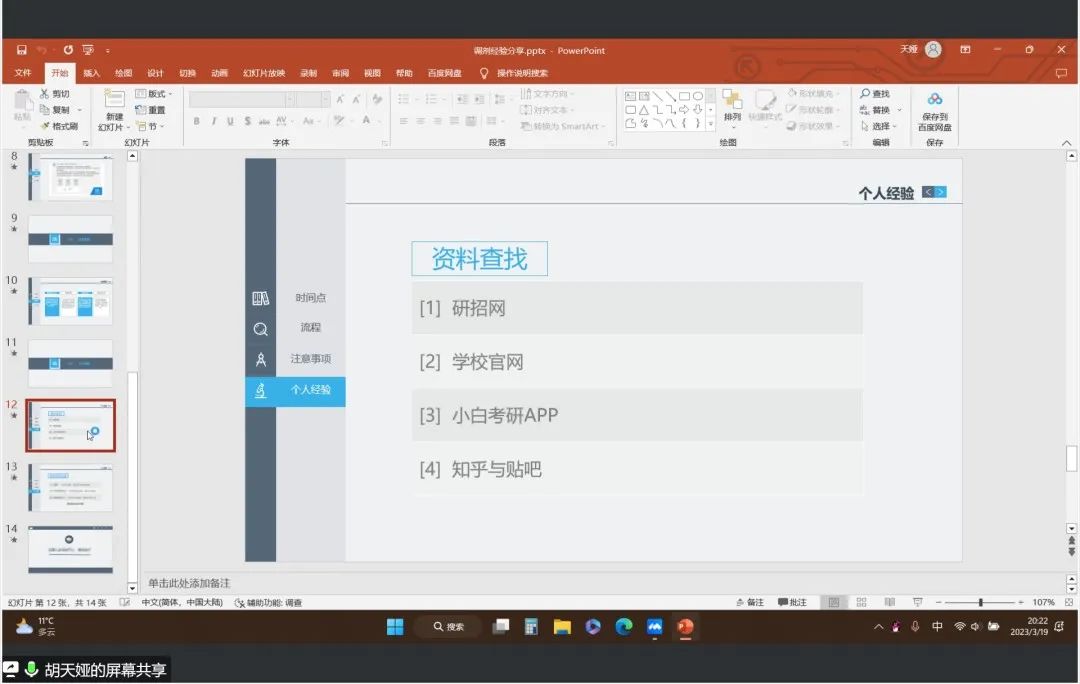This screenshot has height=684, width=1080.
Task: Open the comments icon below window controls
Action: tap(1061, 73)
